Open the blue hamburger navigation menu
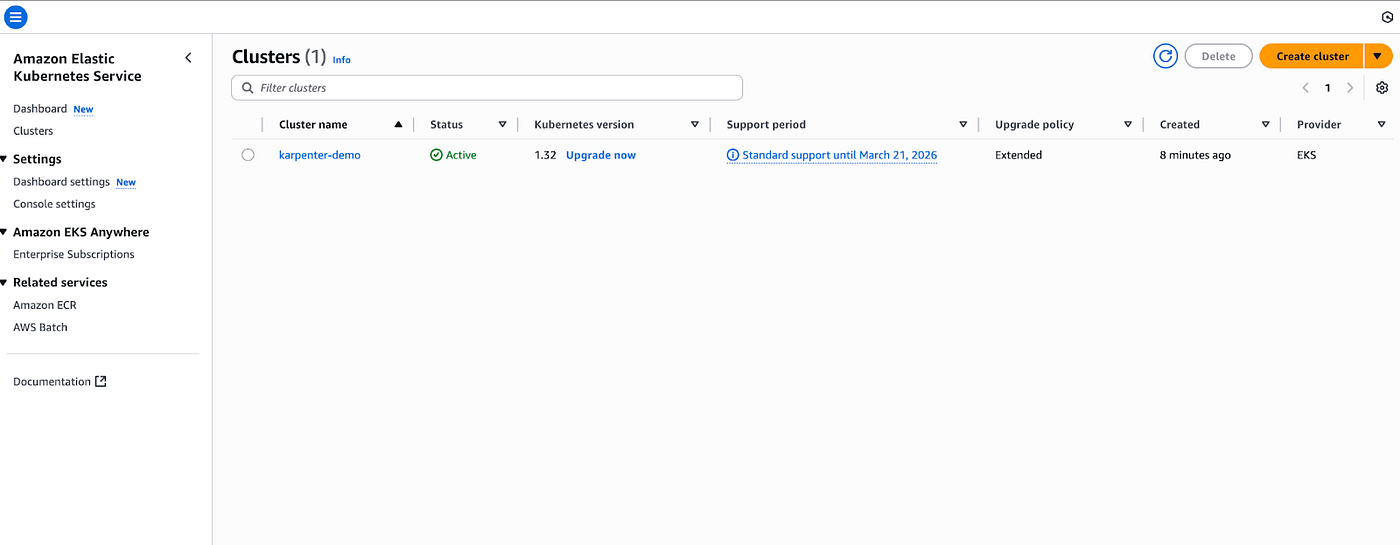This screenshot has height=545, width=1400. pos(16,17)
